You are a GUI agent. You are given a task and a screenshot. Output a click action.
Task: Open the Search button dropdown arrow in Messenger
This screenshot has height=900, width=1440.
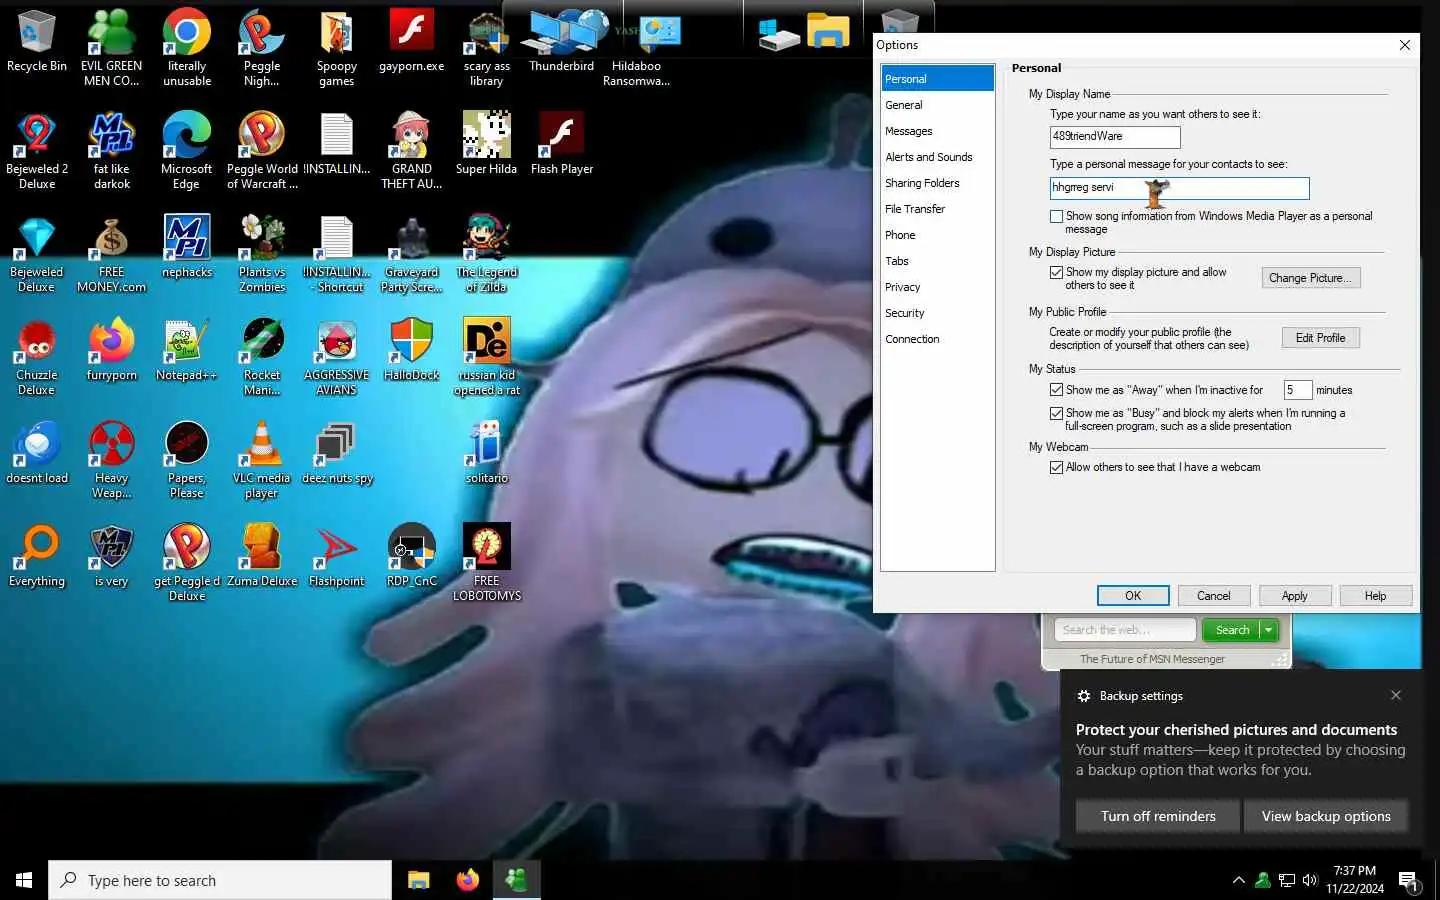[1269, 630]
